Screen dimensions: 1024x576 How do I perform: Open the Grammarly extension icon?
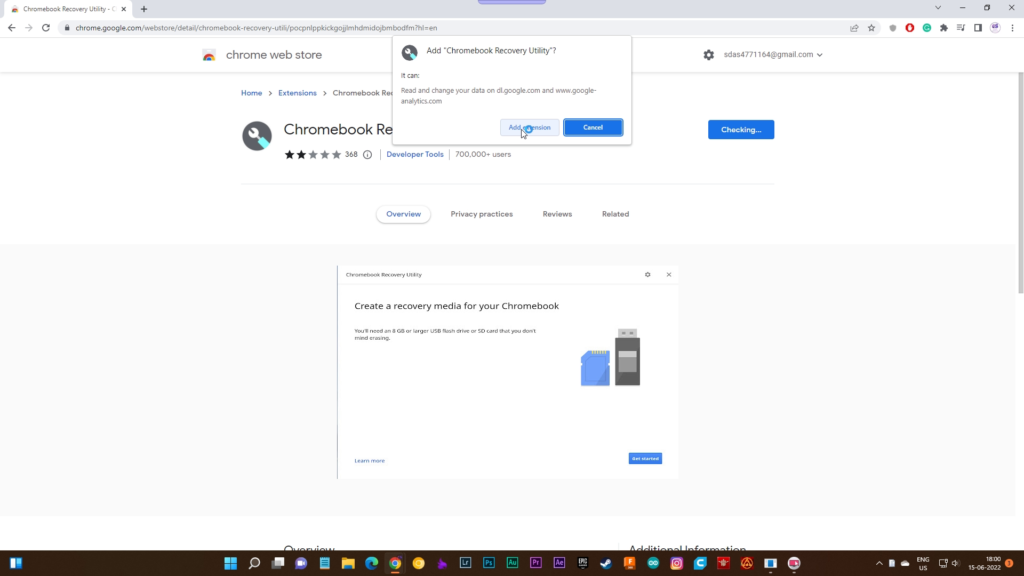(927, 28)
